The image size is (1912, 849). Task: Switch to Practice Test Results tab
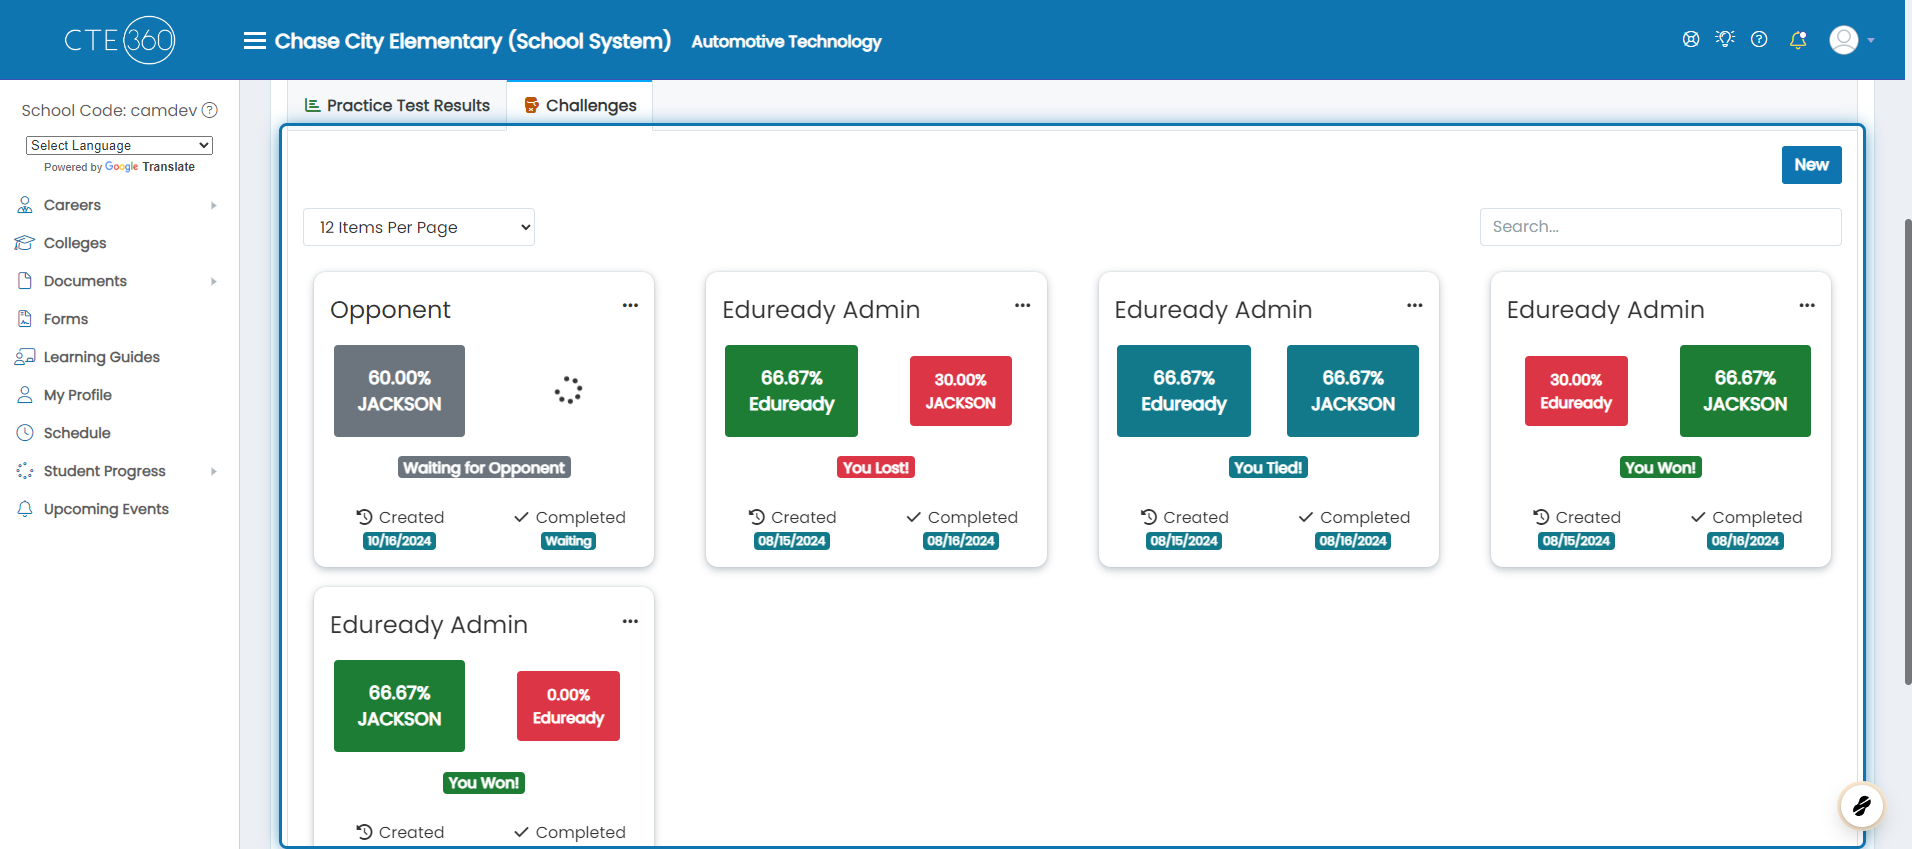coord(397,105)
